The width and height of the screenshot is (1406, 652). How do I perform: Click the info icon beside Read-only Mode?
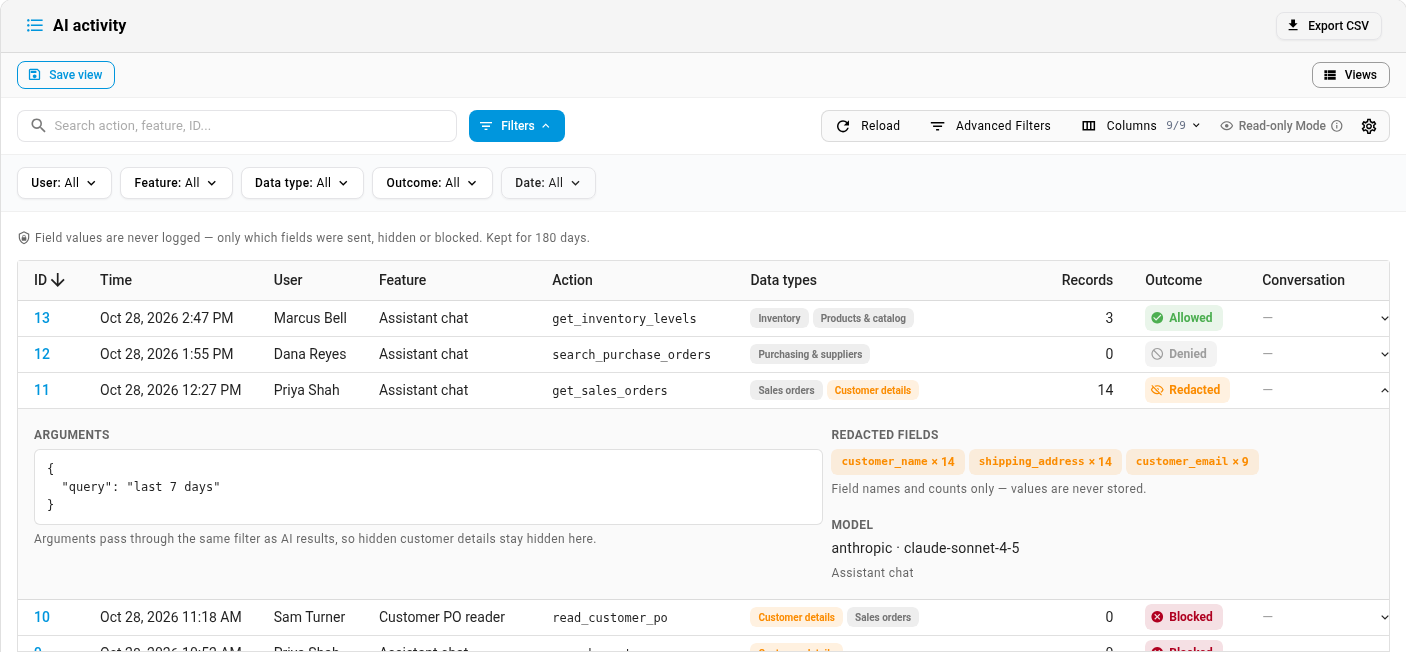pyautogui.click(x=1337, y=126)
